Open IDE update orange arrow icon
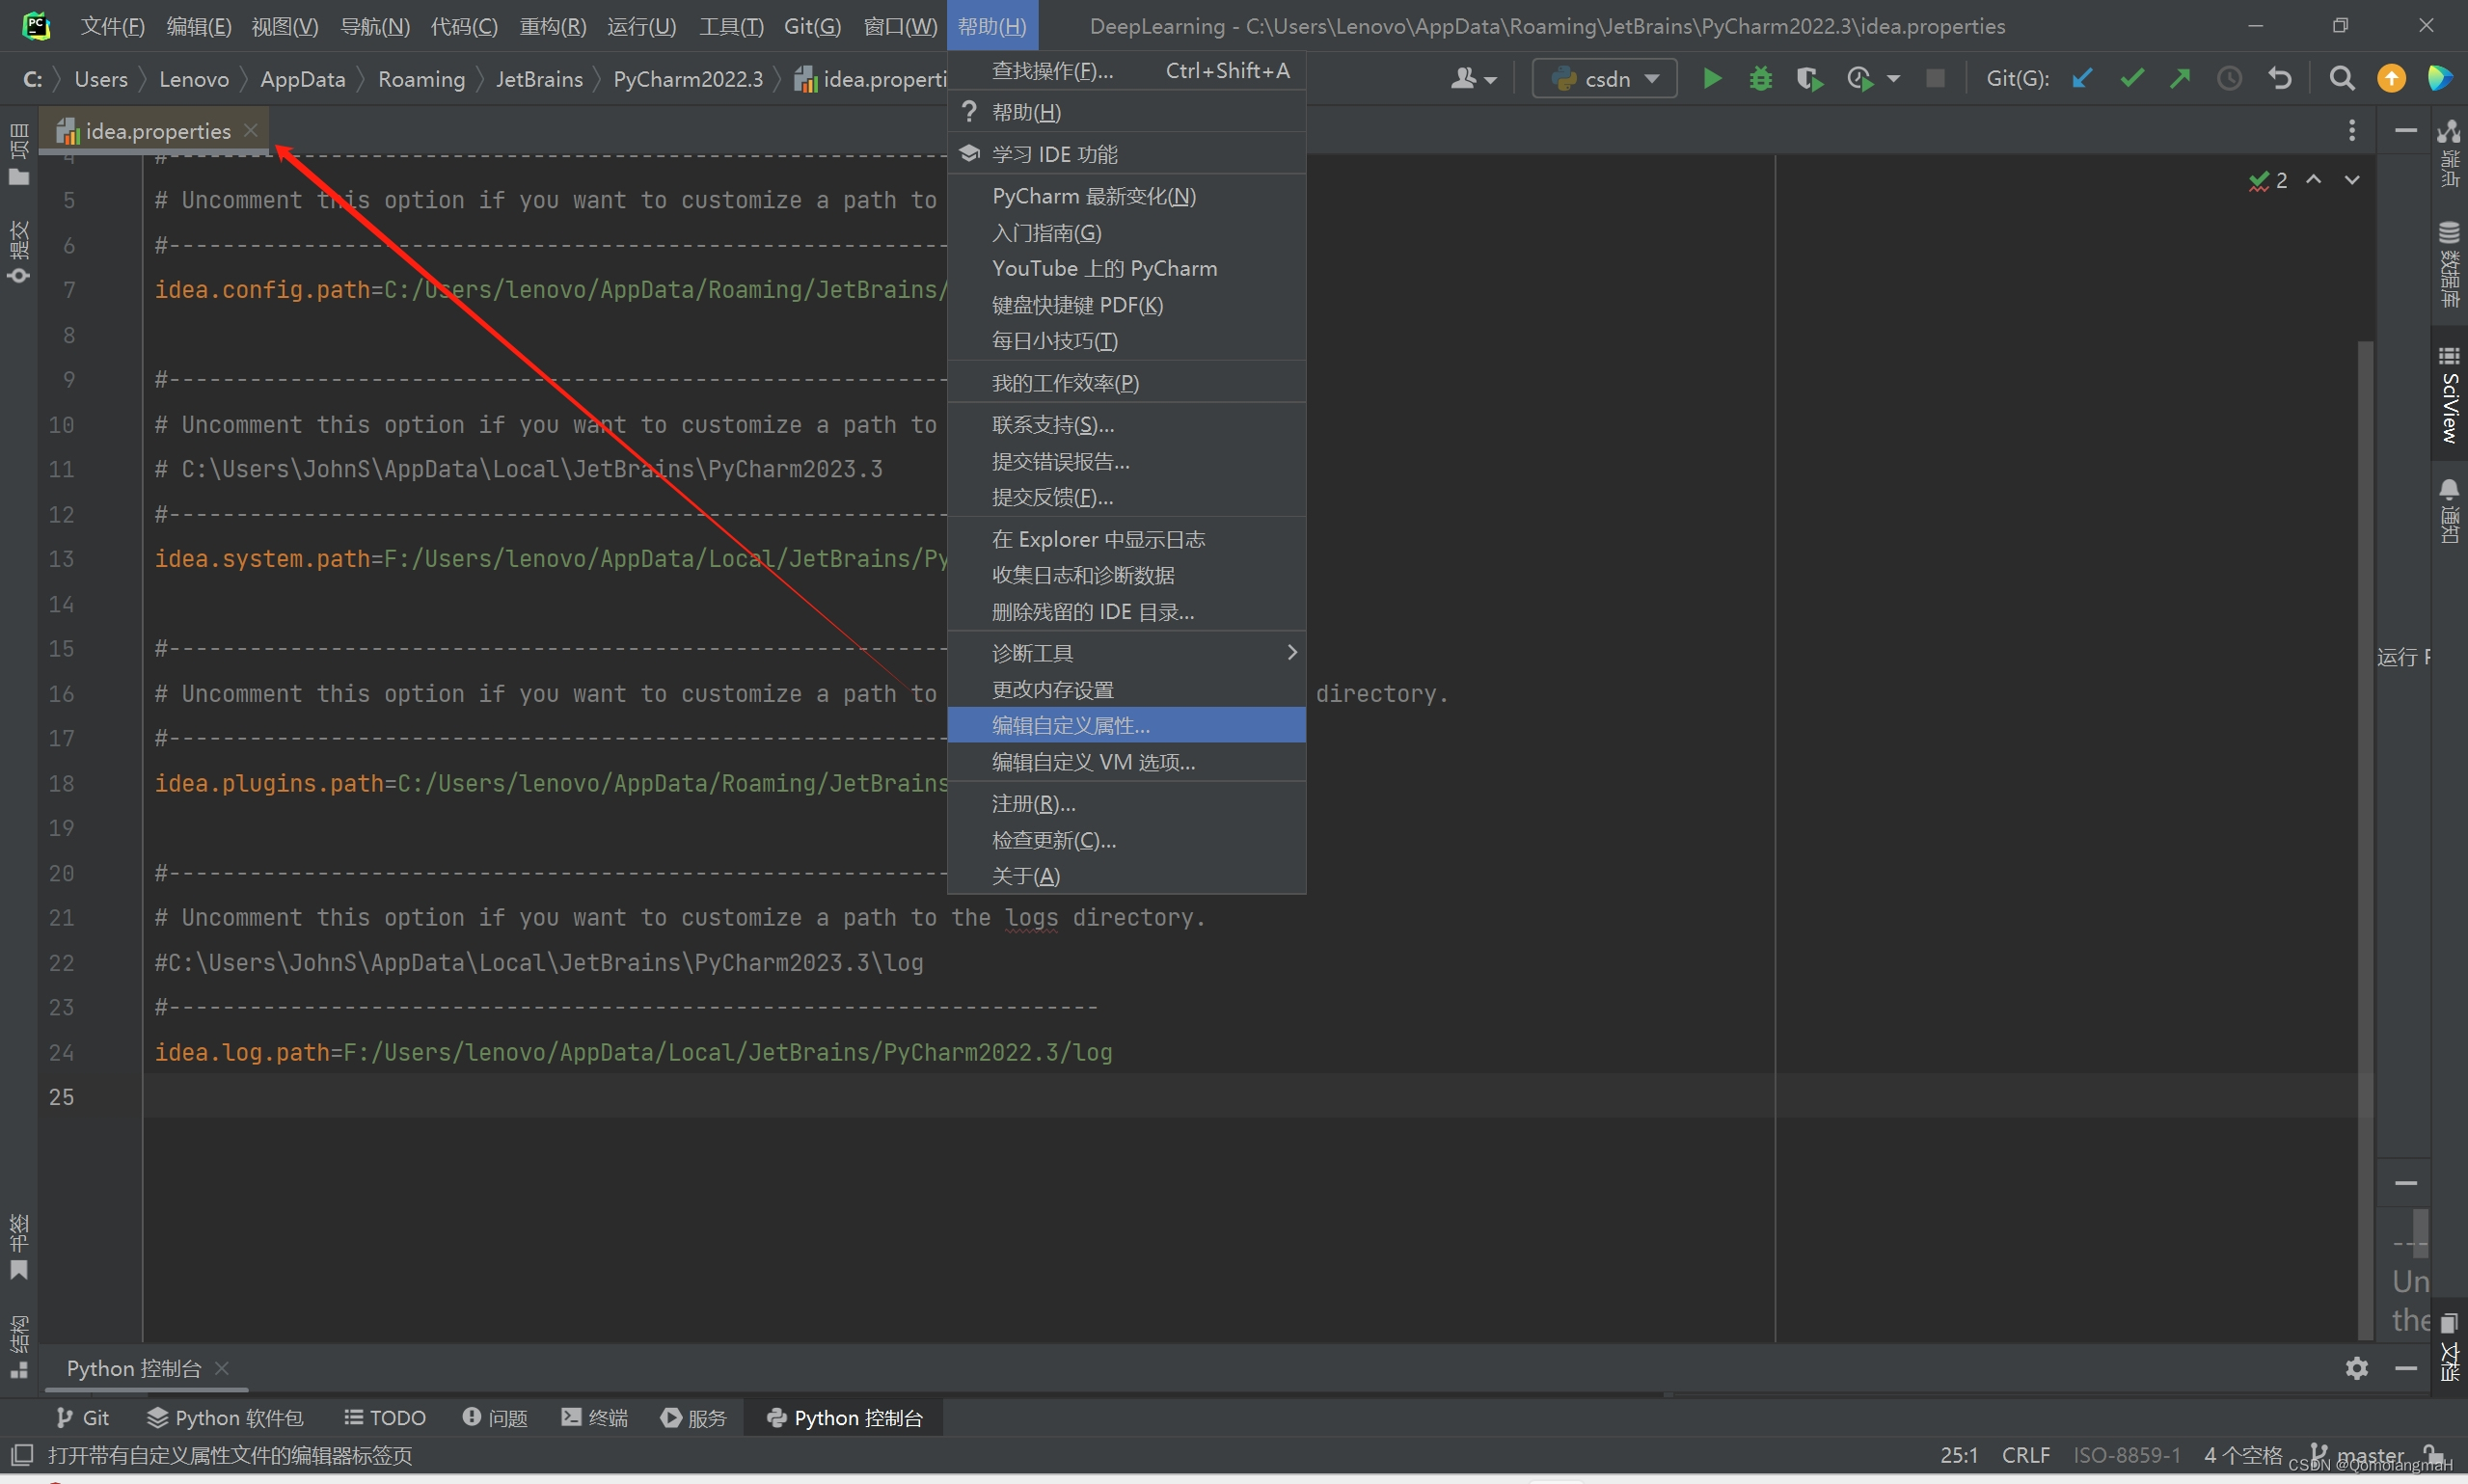Viewport: 2468px width, 1484px height. coord(2391,78)
